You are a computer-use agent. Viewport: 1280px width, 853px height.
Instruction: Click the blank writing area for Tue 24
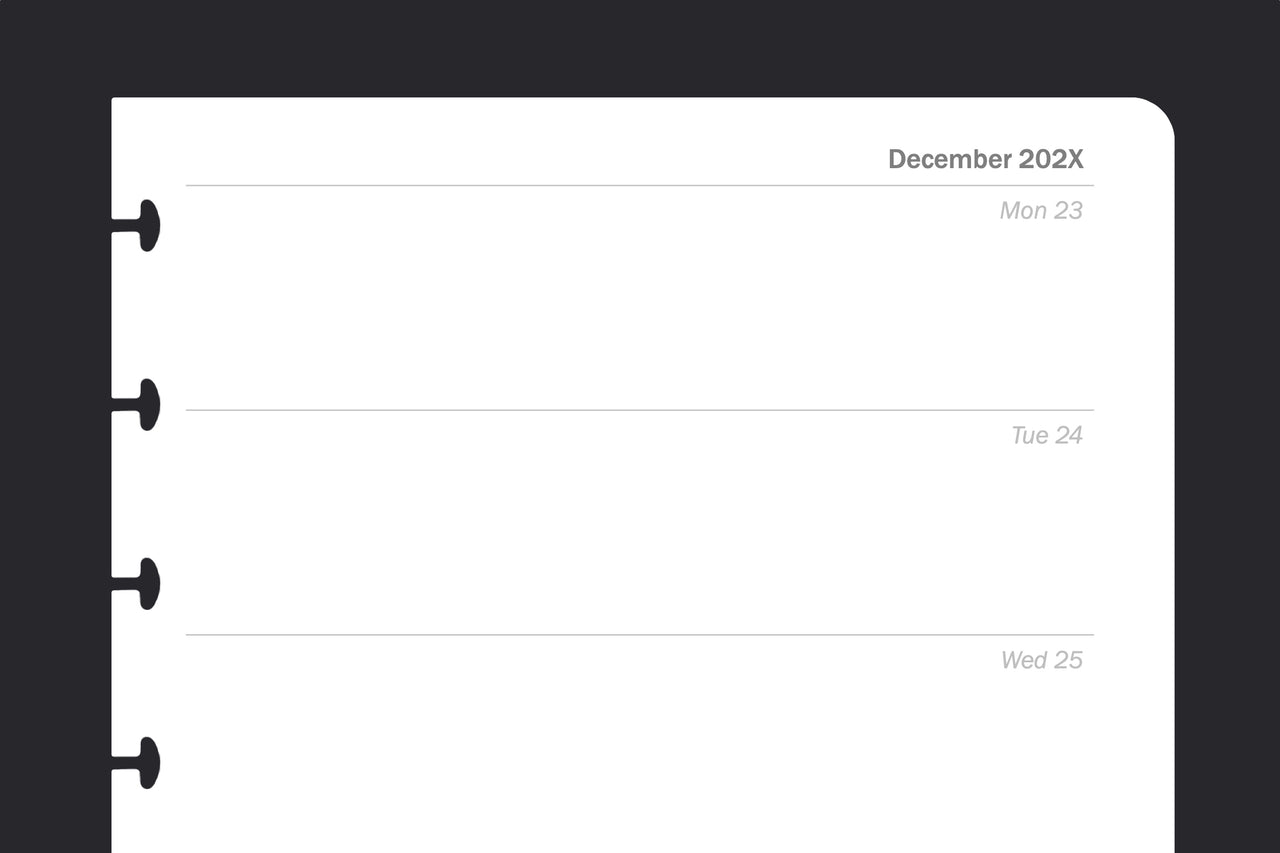(x=600, y=525)
